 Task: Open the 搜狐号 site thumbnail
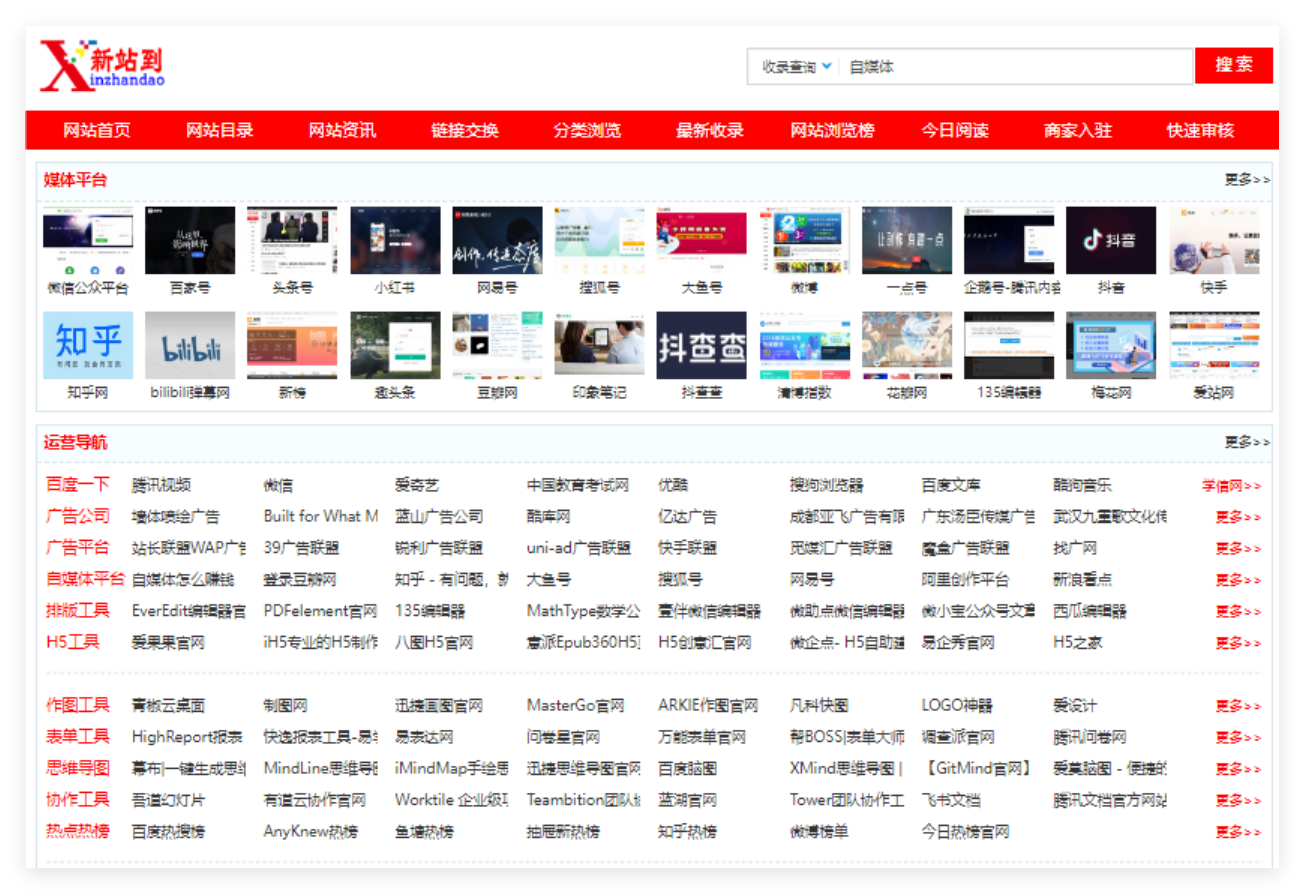pyautogui.click(x=599, y=240)
